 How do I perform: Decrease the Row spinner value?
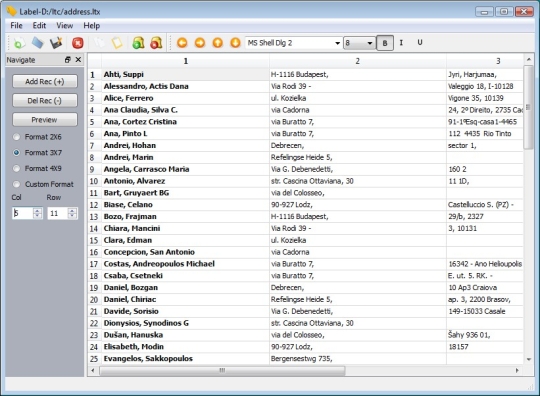point(72,216)
